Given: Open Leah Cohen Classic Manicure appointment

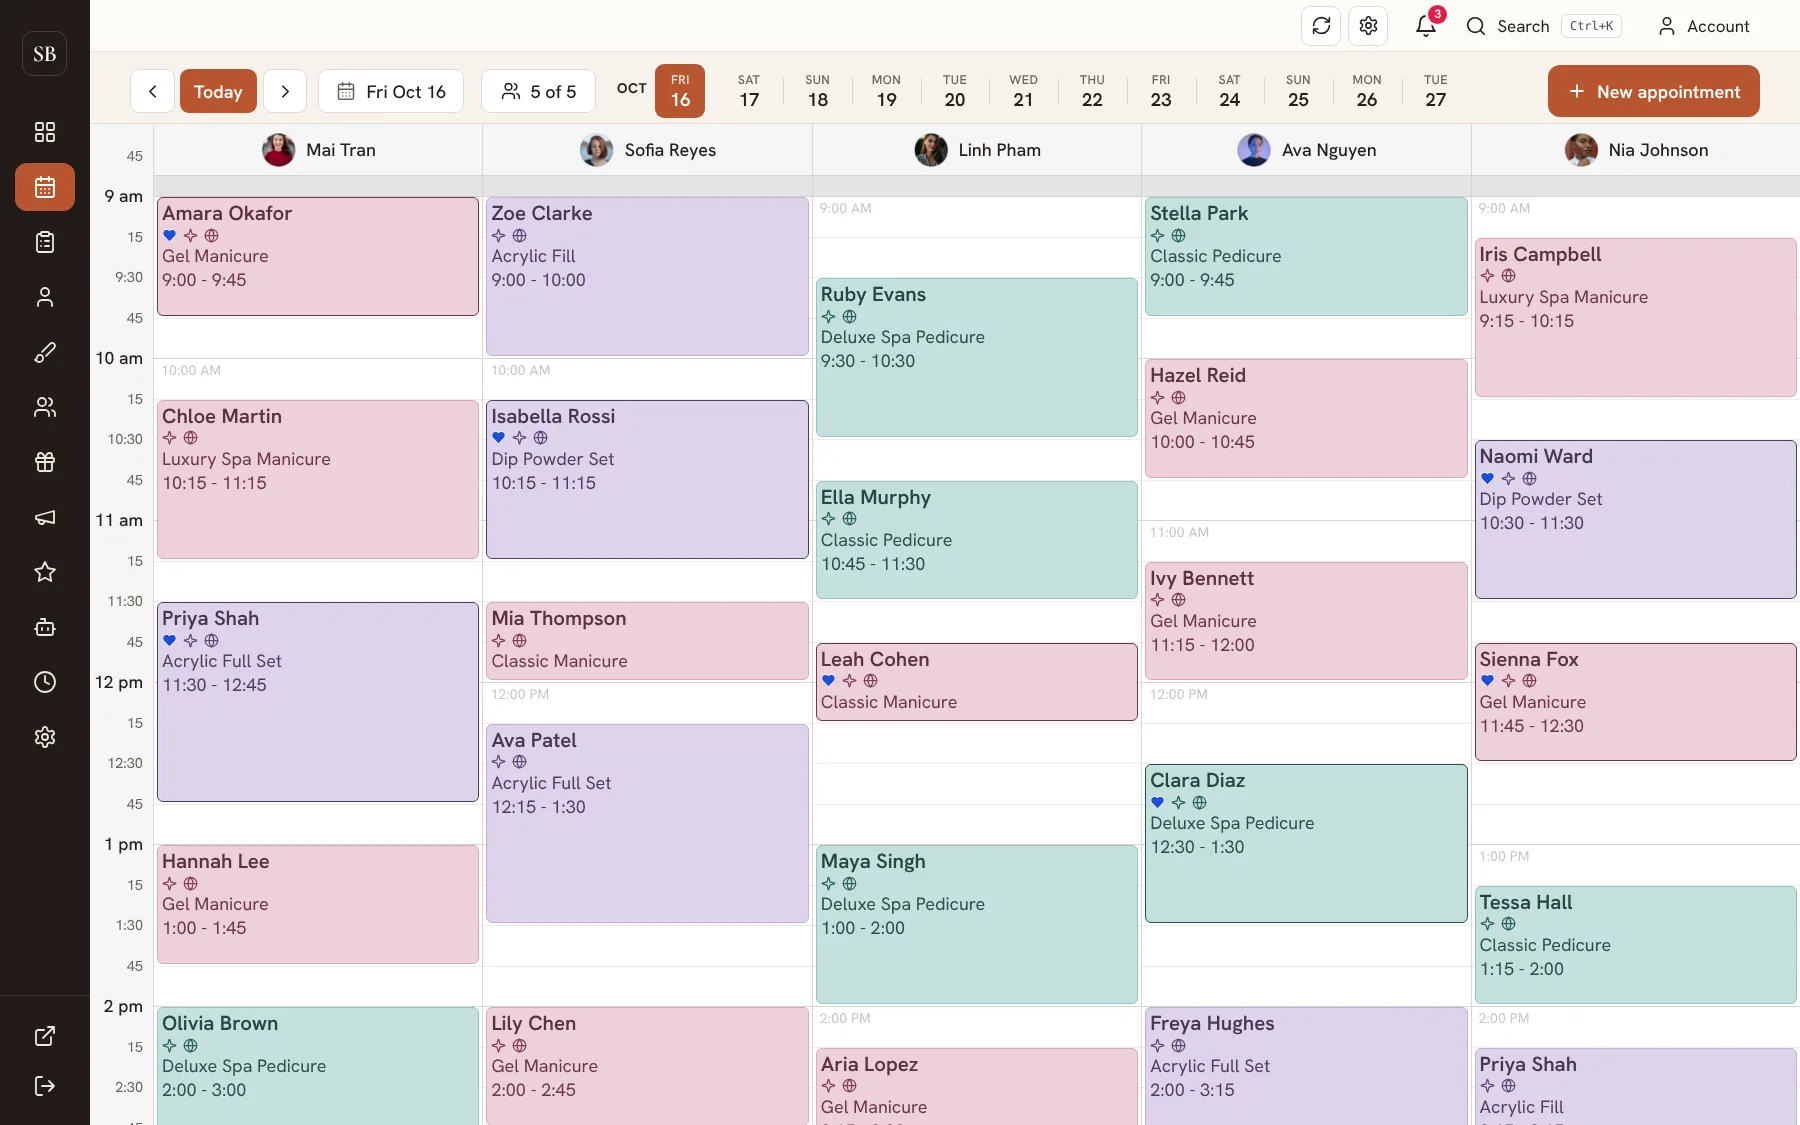Looking at the screenshot, I should pos(977,682).
